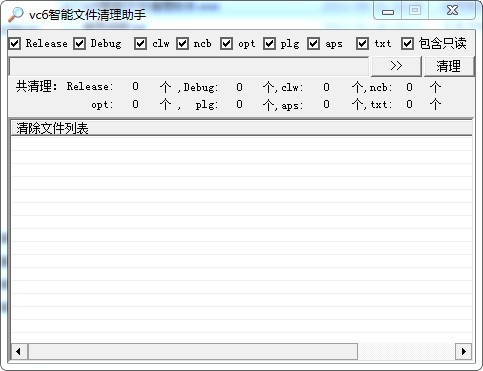Screen dimensions: 483x371
Task: Click the txt: count label
Action: [x=381, y=105]
